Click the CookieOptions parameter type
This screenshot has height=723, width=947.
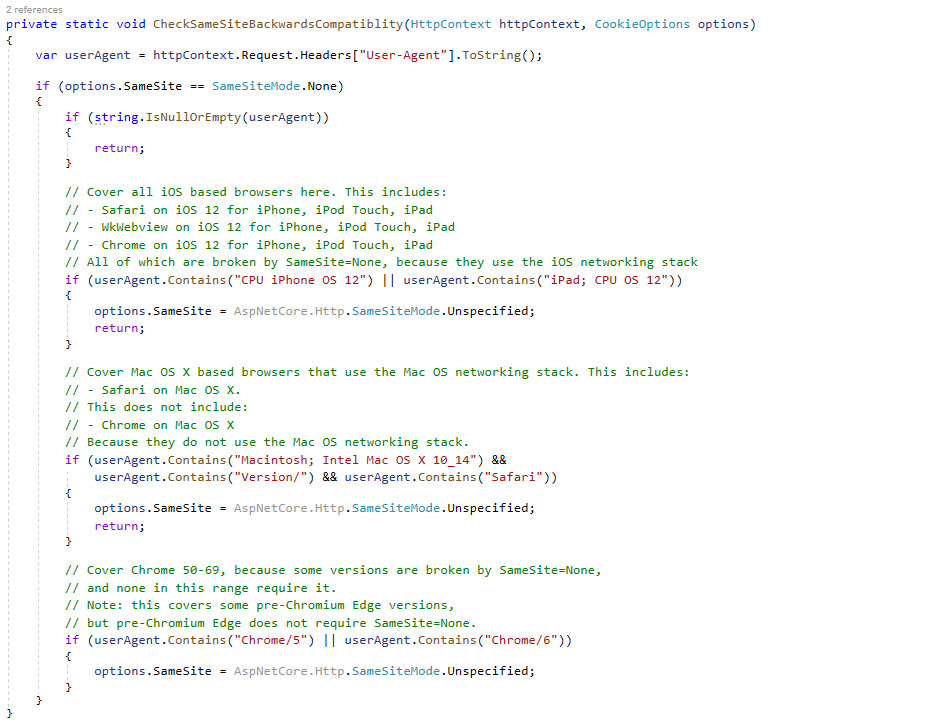pyautogui.click(x=642, y=24)
